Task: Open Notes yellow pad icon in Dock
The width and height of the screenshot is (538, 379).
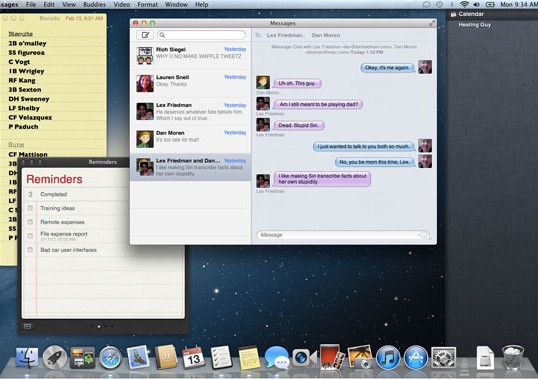Action: [249, 357]
